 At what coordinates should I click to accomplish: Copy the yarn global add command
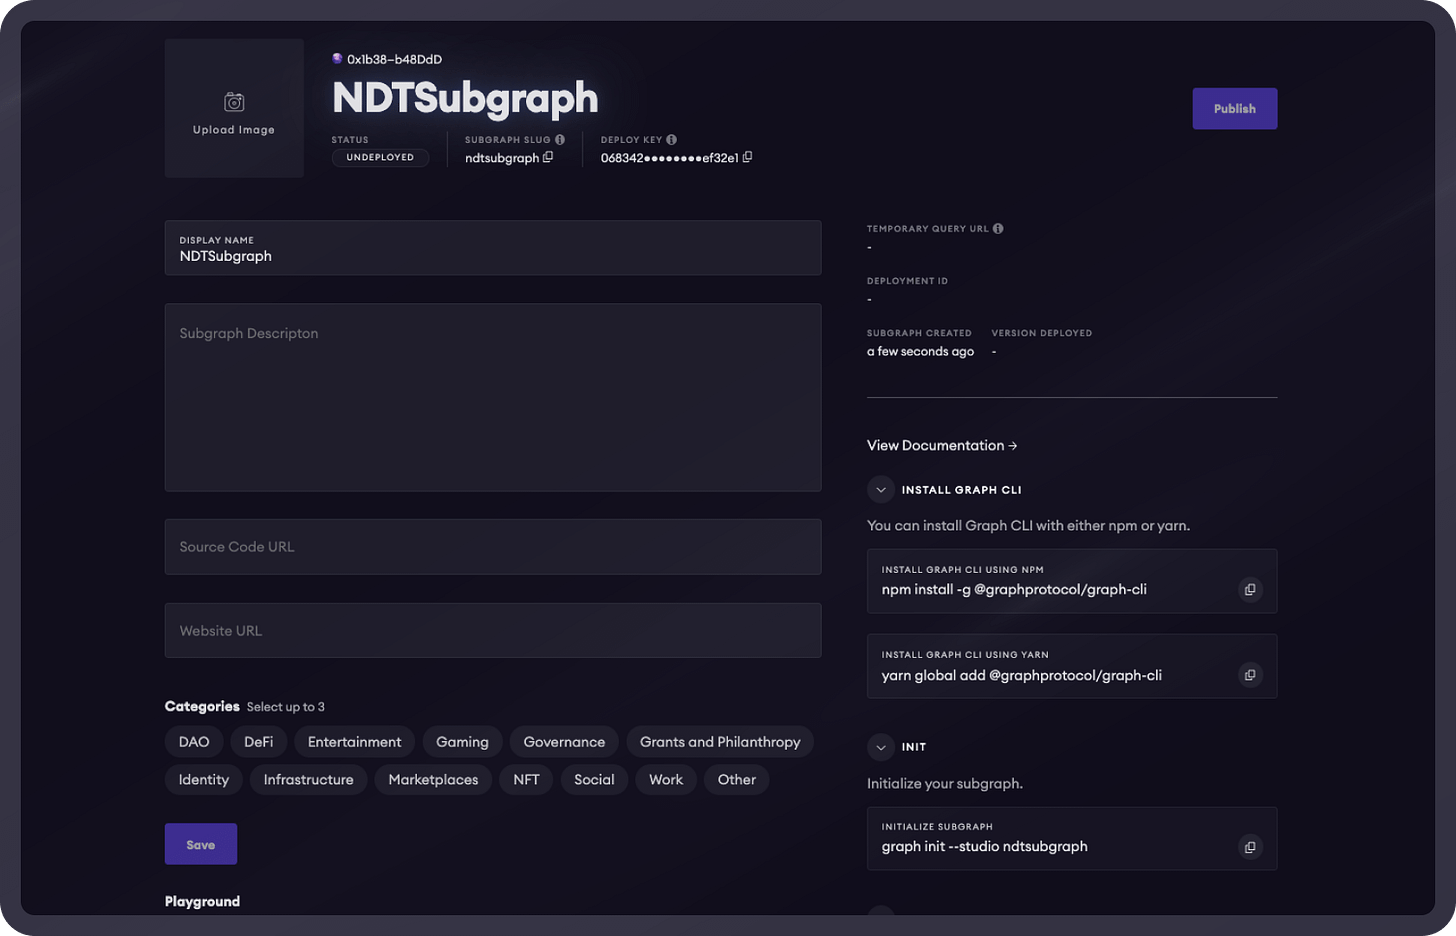point(1250,675)
